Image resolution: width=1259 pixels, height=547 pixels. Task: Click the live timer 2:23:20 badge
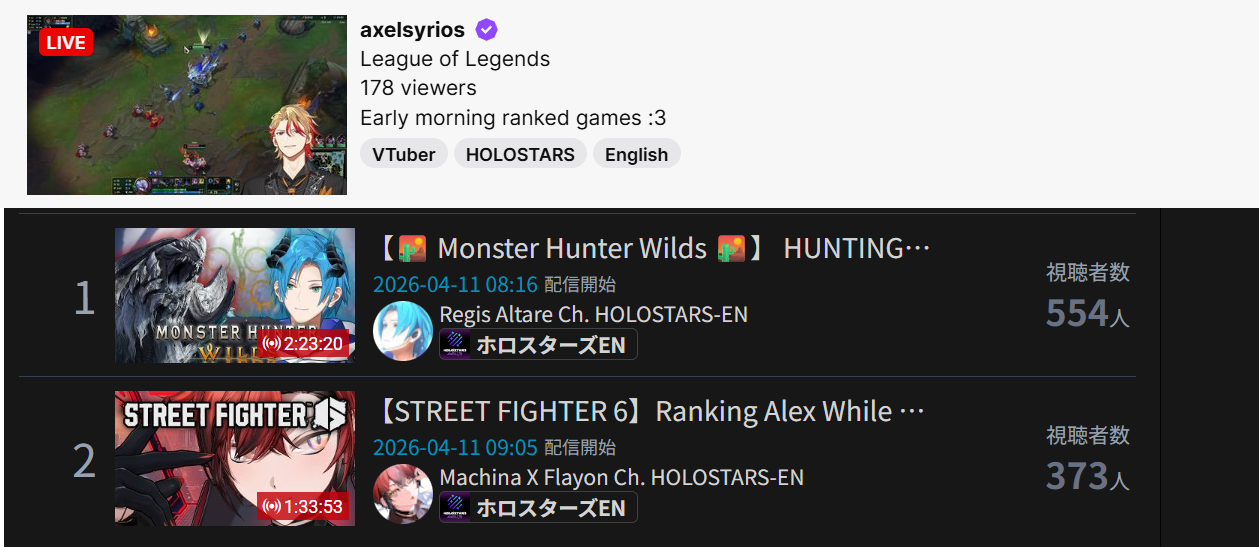click(303, 344)
